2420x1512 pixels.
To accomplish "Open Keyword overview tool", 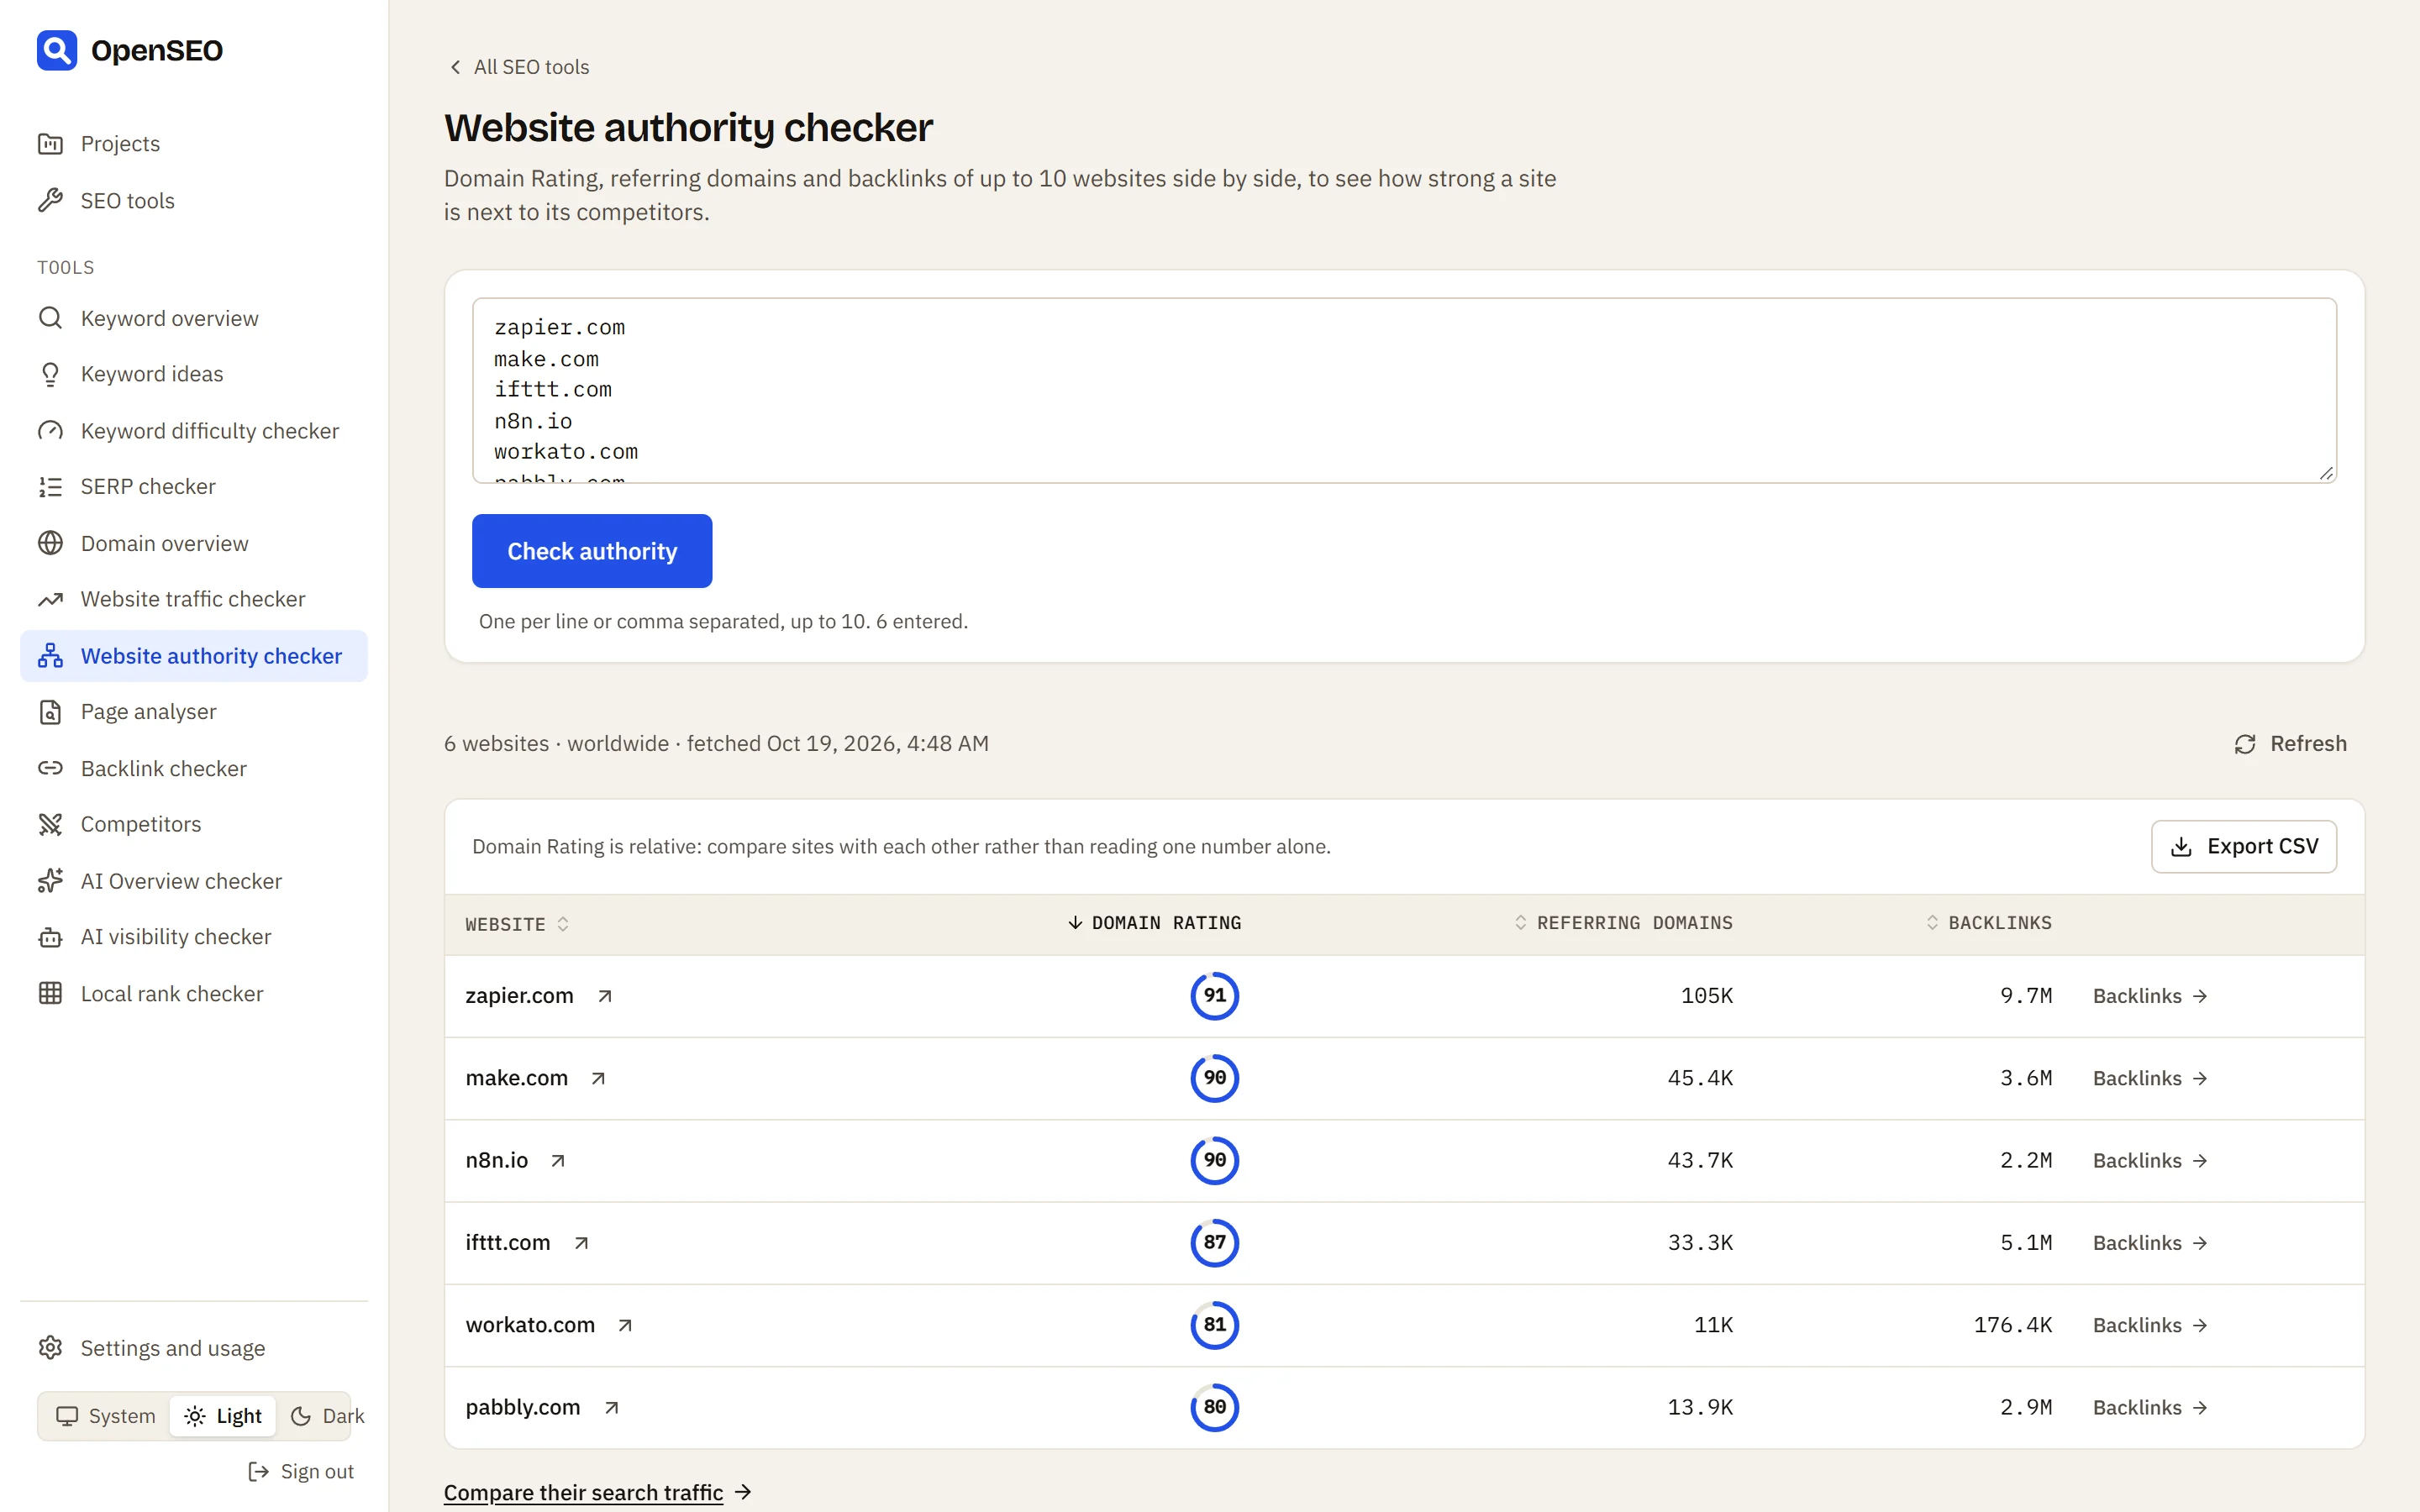I will pos(194,318).
